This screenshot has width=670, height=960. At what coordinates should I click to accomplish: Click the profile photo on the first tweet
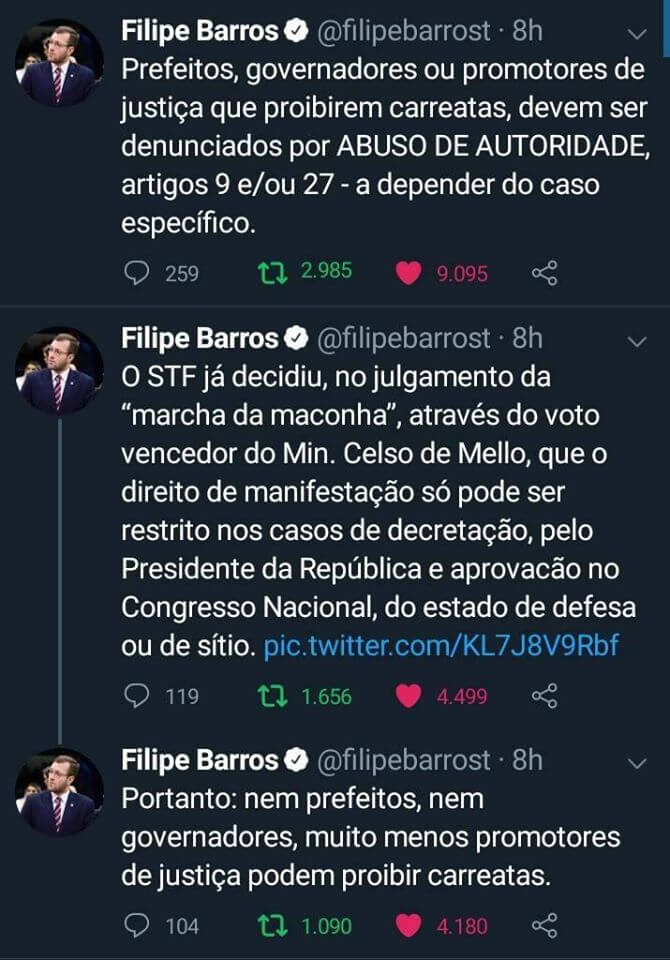(x=60, y=64)
